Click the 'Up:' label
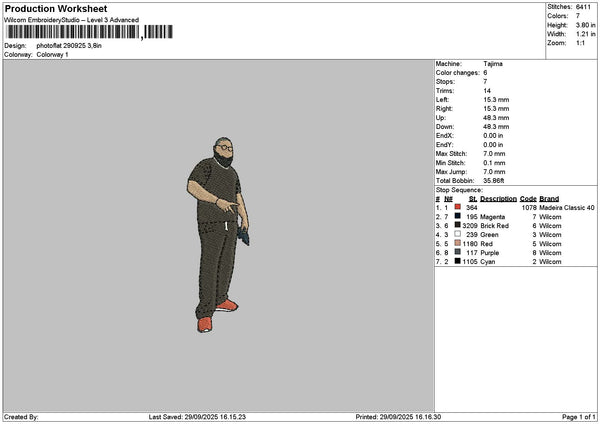Image resolution: width=600 pixels, height=424 pixels. [x=441, y=118]
